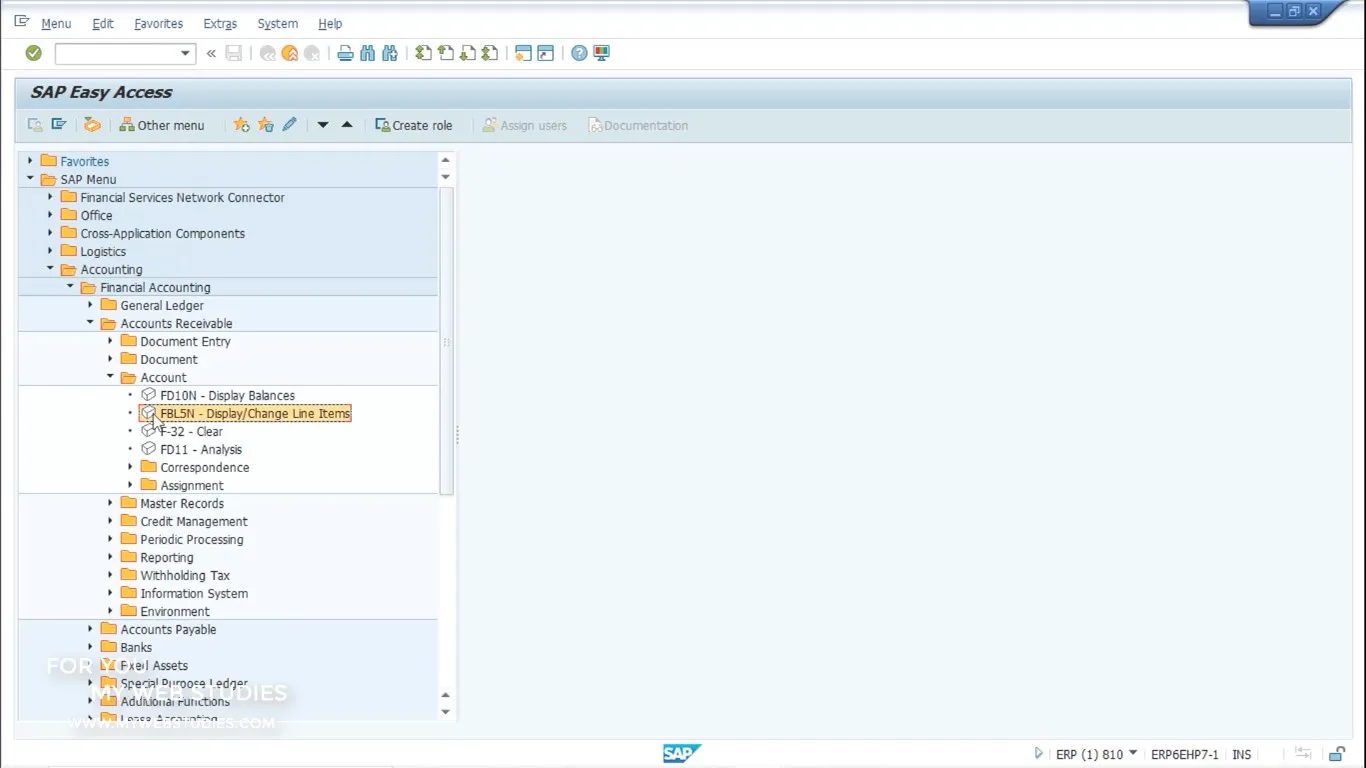Collapse the Accounting folder

(50, 269)
